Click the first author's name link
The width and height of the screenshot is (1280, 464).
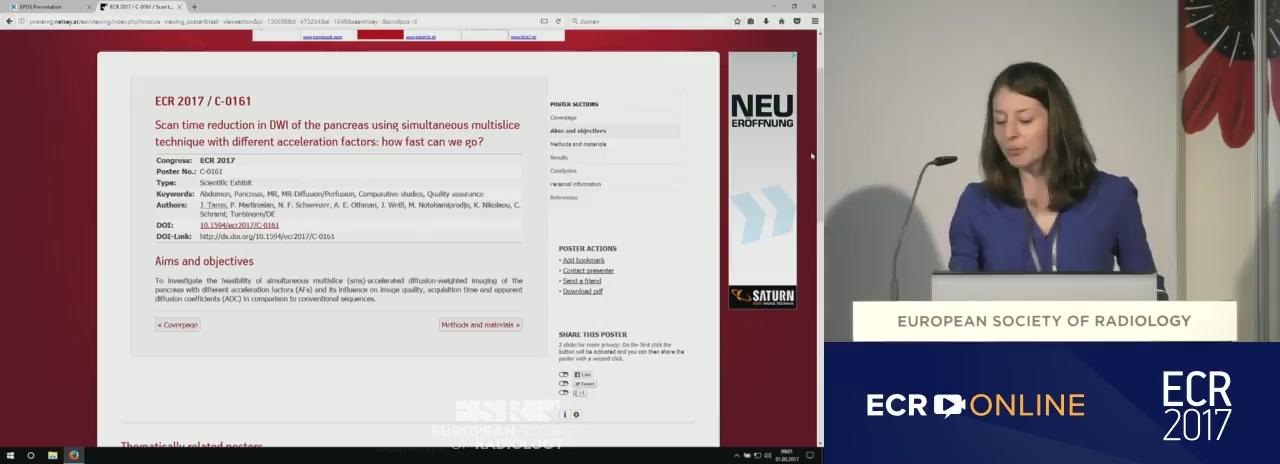213,205
